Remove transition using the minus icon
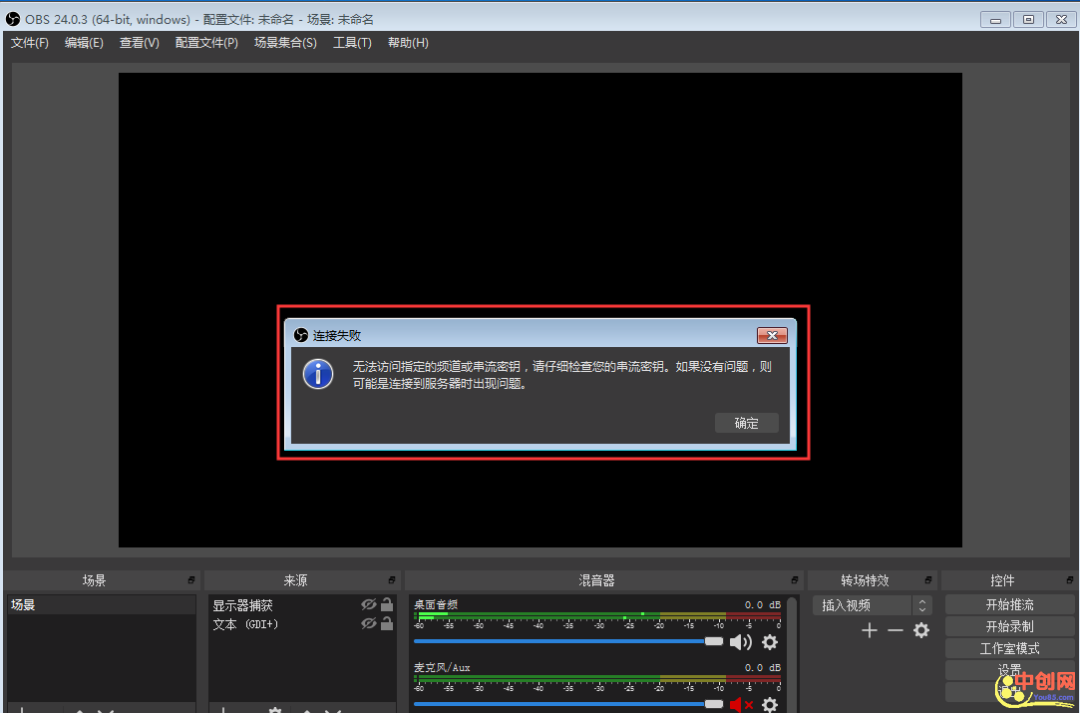 [895, 630]
